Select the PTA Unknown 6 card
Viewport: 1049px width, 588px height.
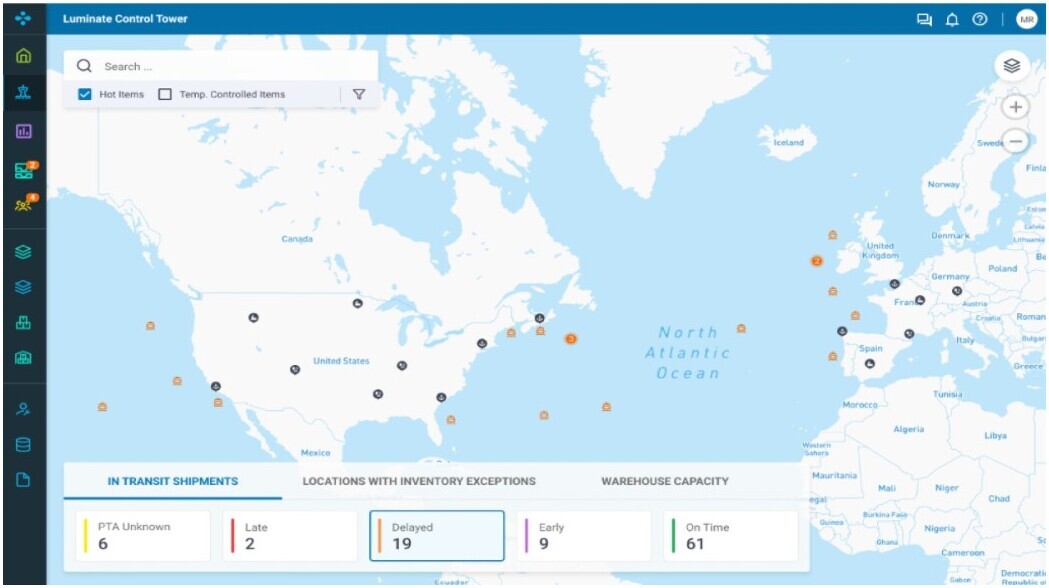(143, 536)
